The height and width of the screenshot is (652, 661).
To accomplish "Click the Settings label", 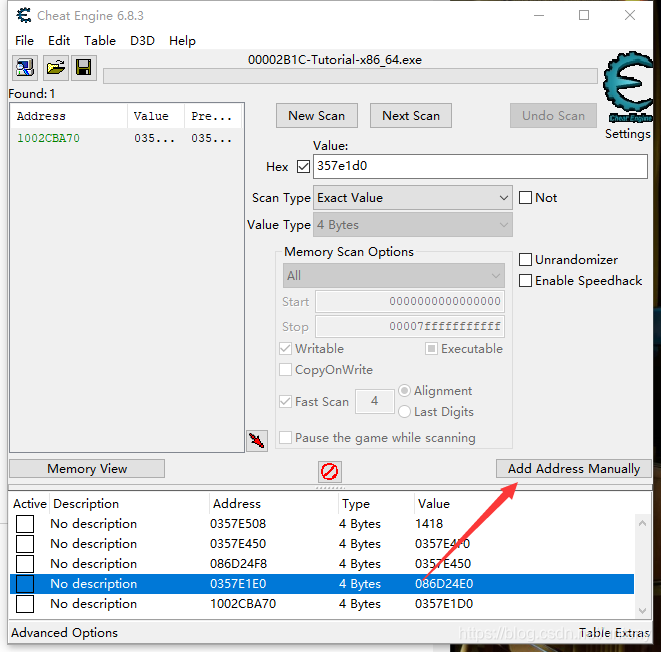I will point(628,134).
